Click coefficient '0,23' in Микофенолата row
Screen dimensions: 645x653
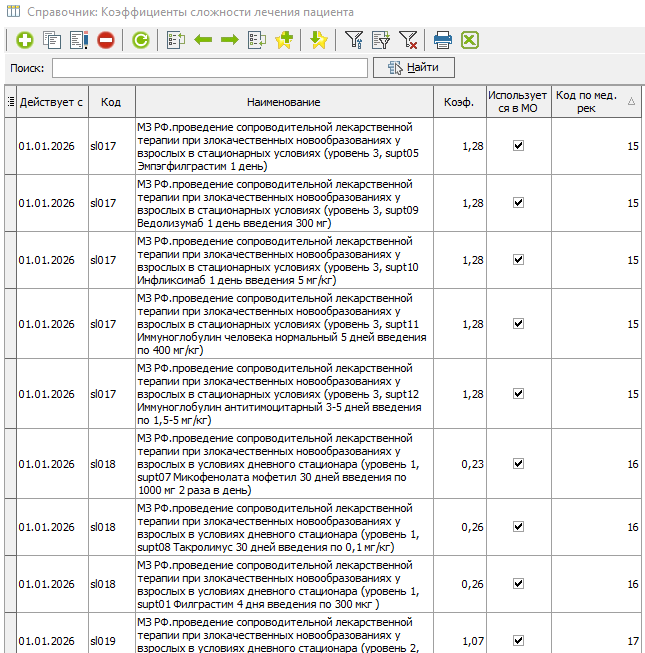point(472,464)
